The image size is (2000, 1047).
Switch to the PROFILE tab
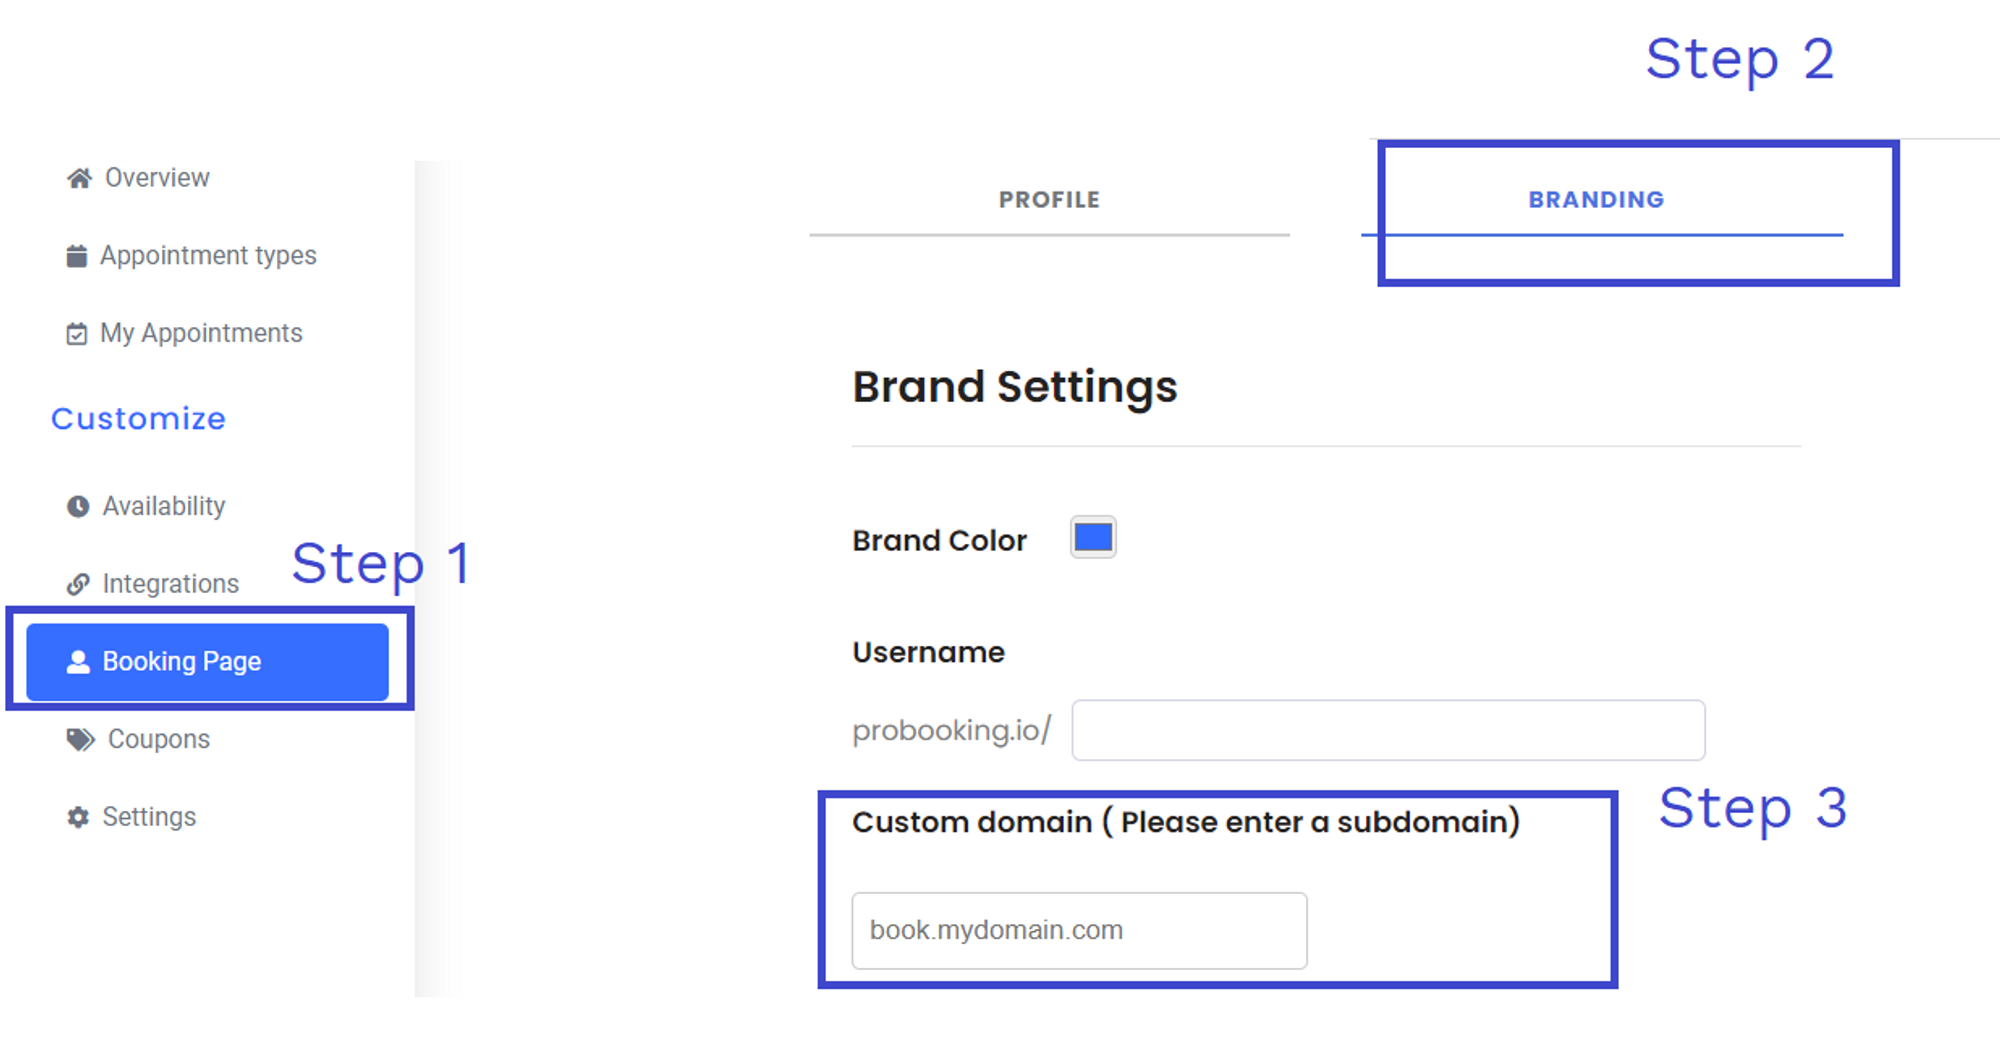[1049, 200]
